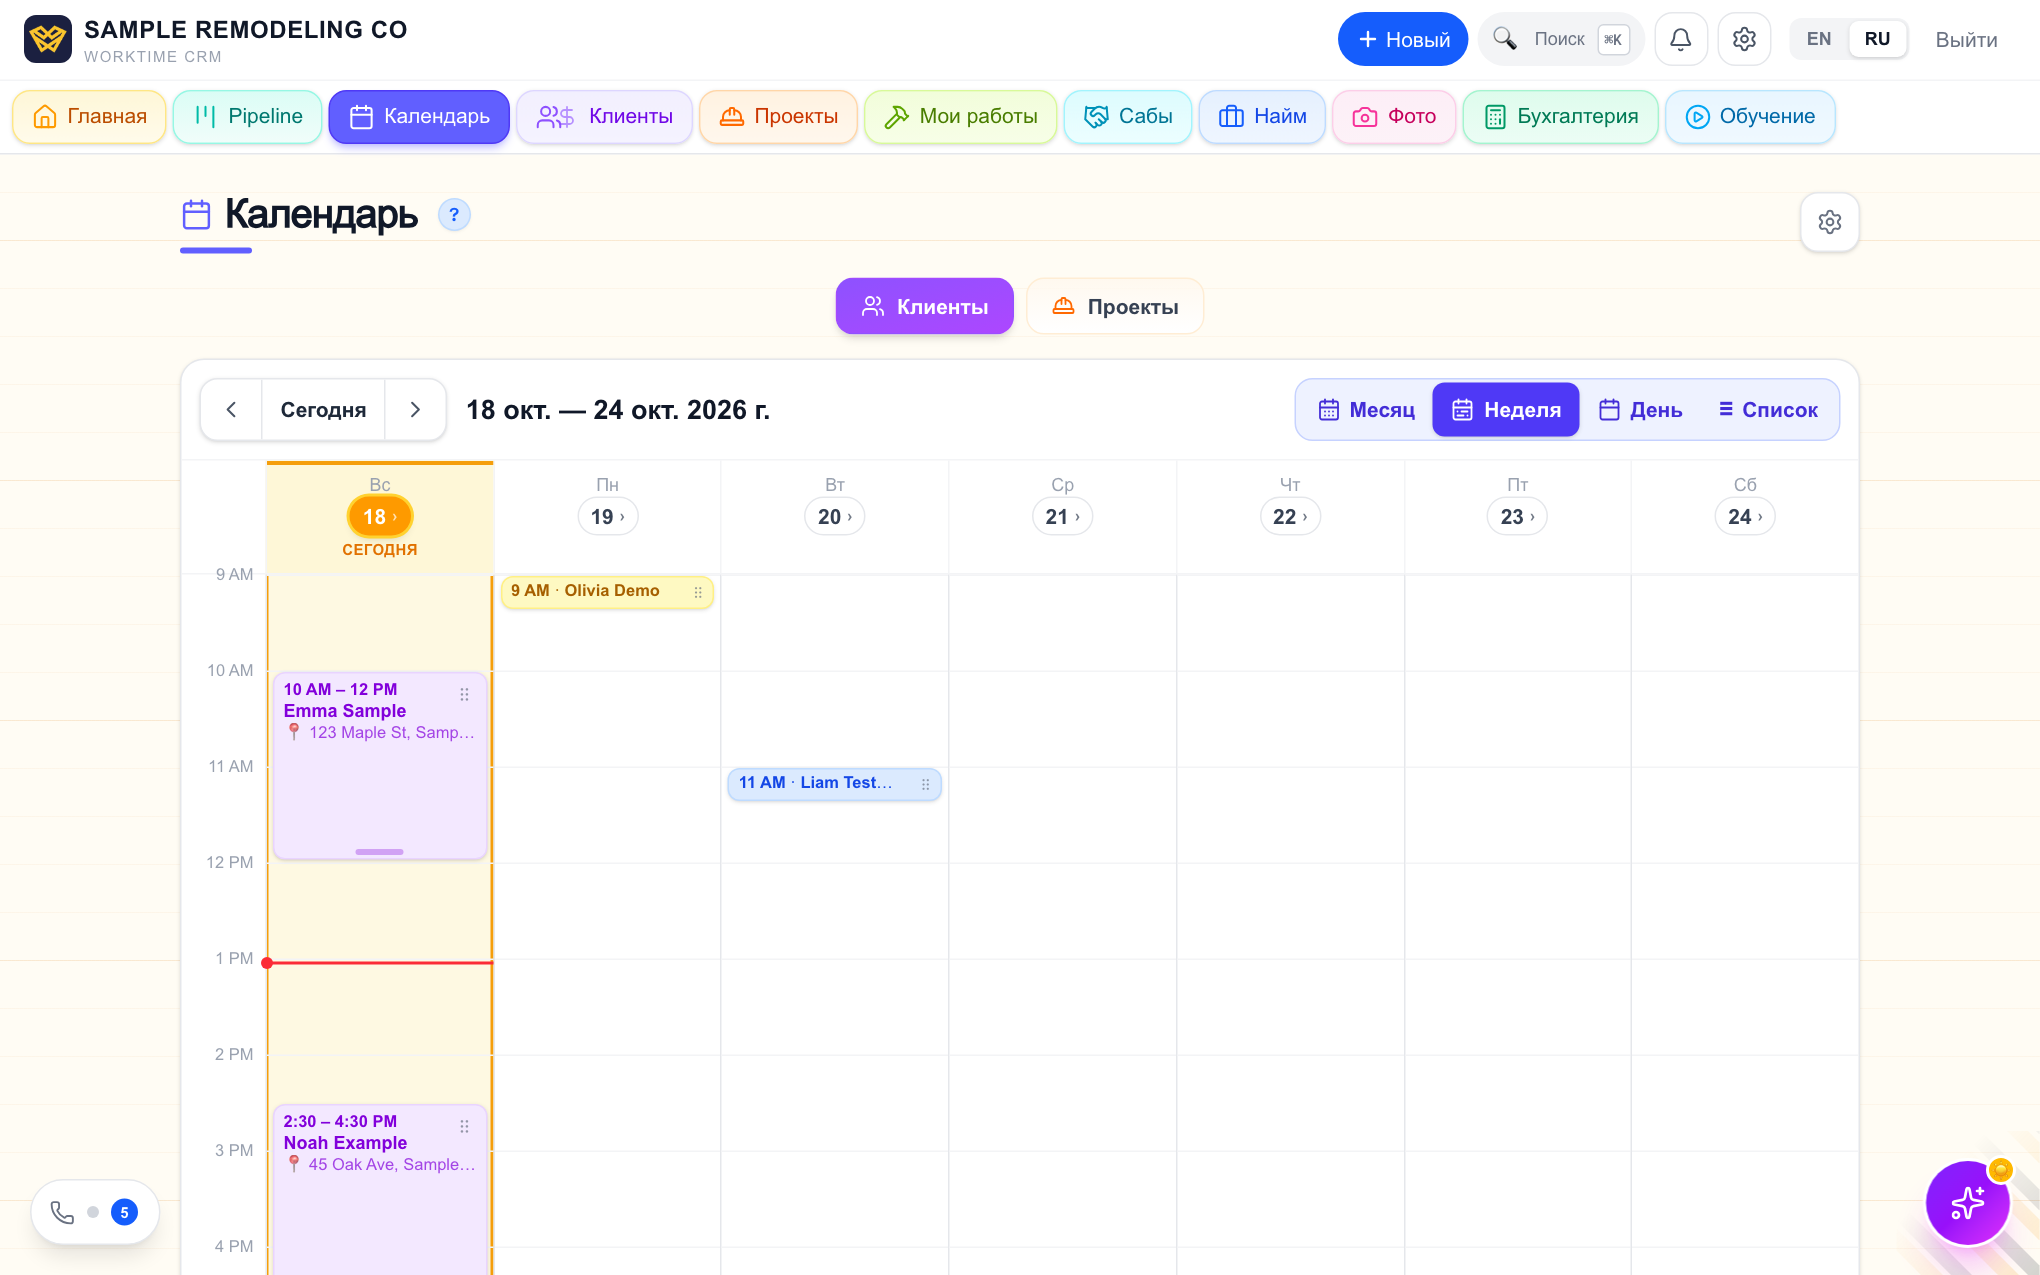
Task: Open the Фото nav tab
Action: pyautogui.click(x=1393, y=117)
